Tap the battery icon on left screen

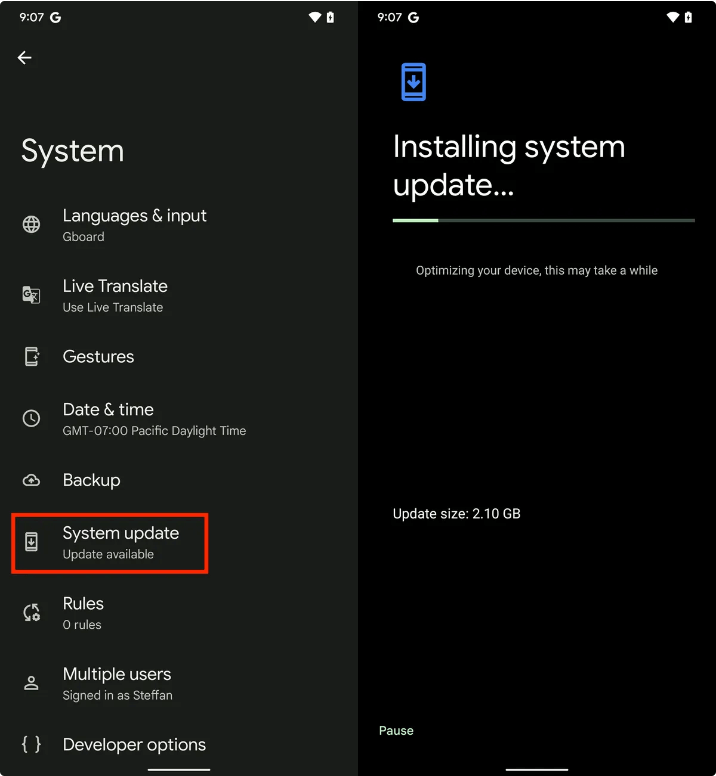pyautogui.click(x=331, y=17)
